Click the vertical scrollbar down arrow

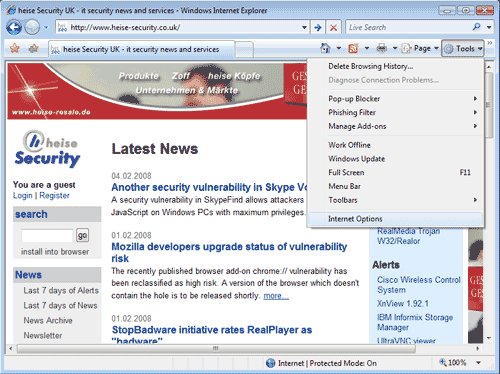(489, 338)
